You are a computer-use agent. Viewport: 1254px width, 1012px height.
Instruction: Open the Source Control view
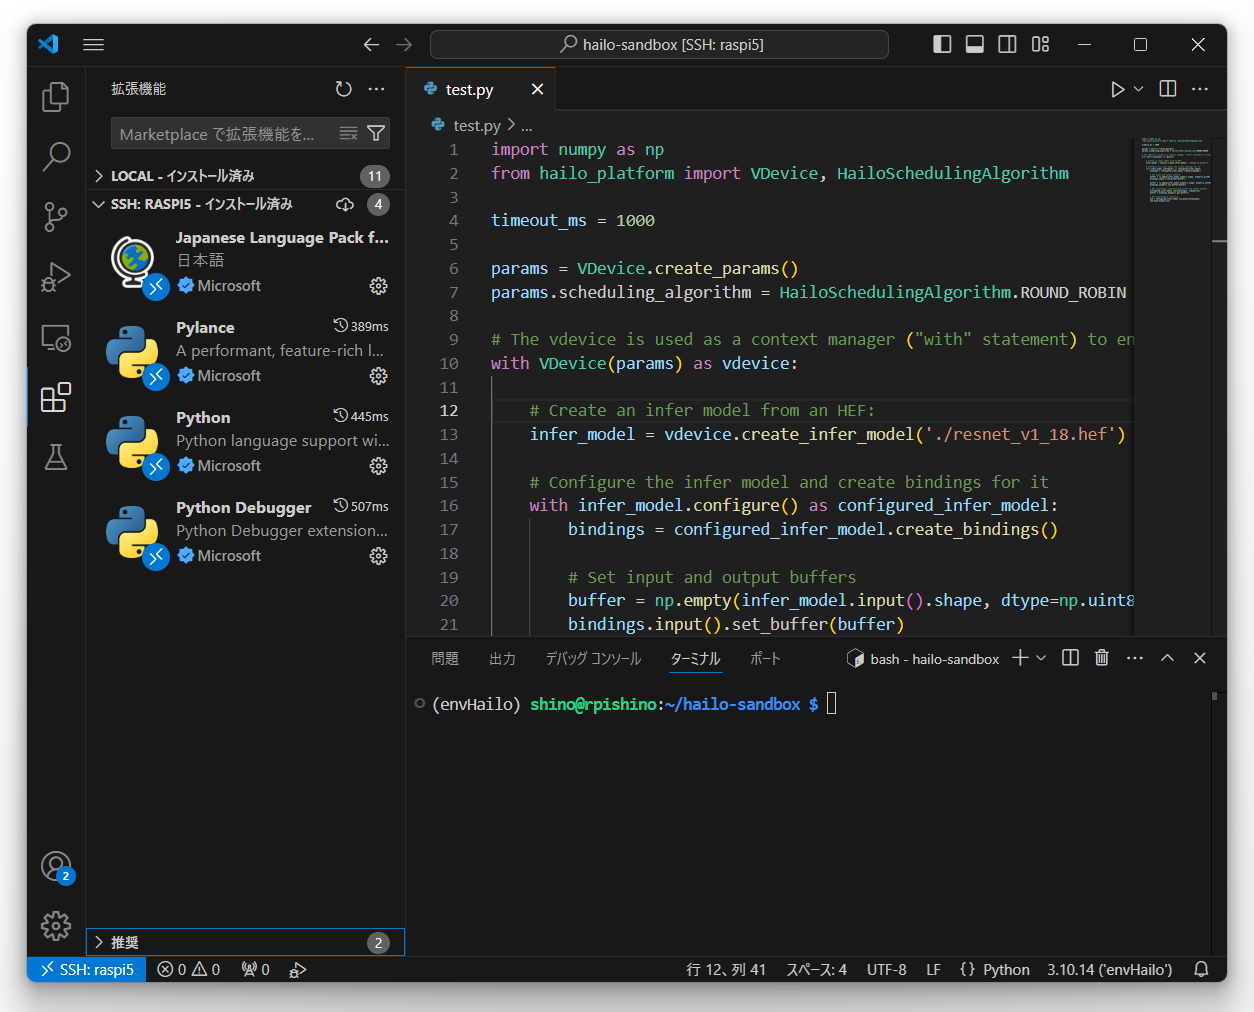[56, 217]
